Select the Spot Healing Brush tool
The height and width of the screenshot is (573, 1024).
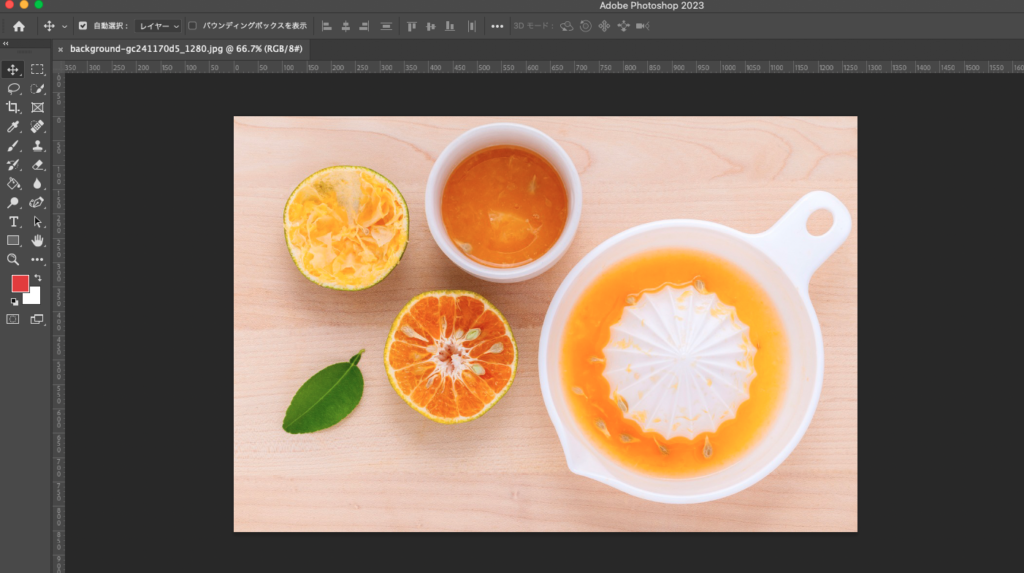(37, 126)
